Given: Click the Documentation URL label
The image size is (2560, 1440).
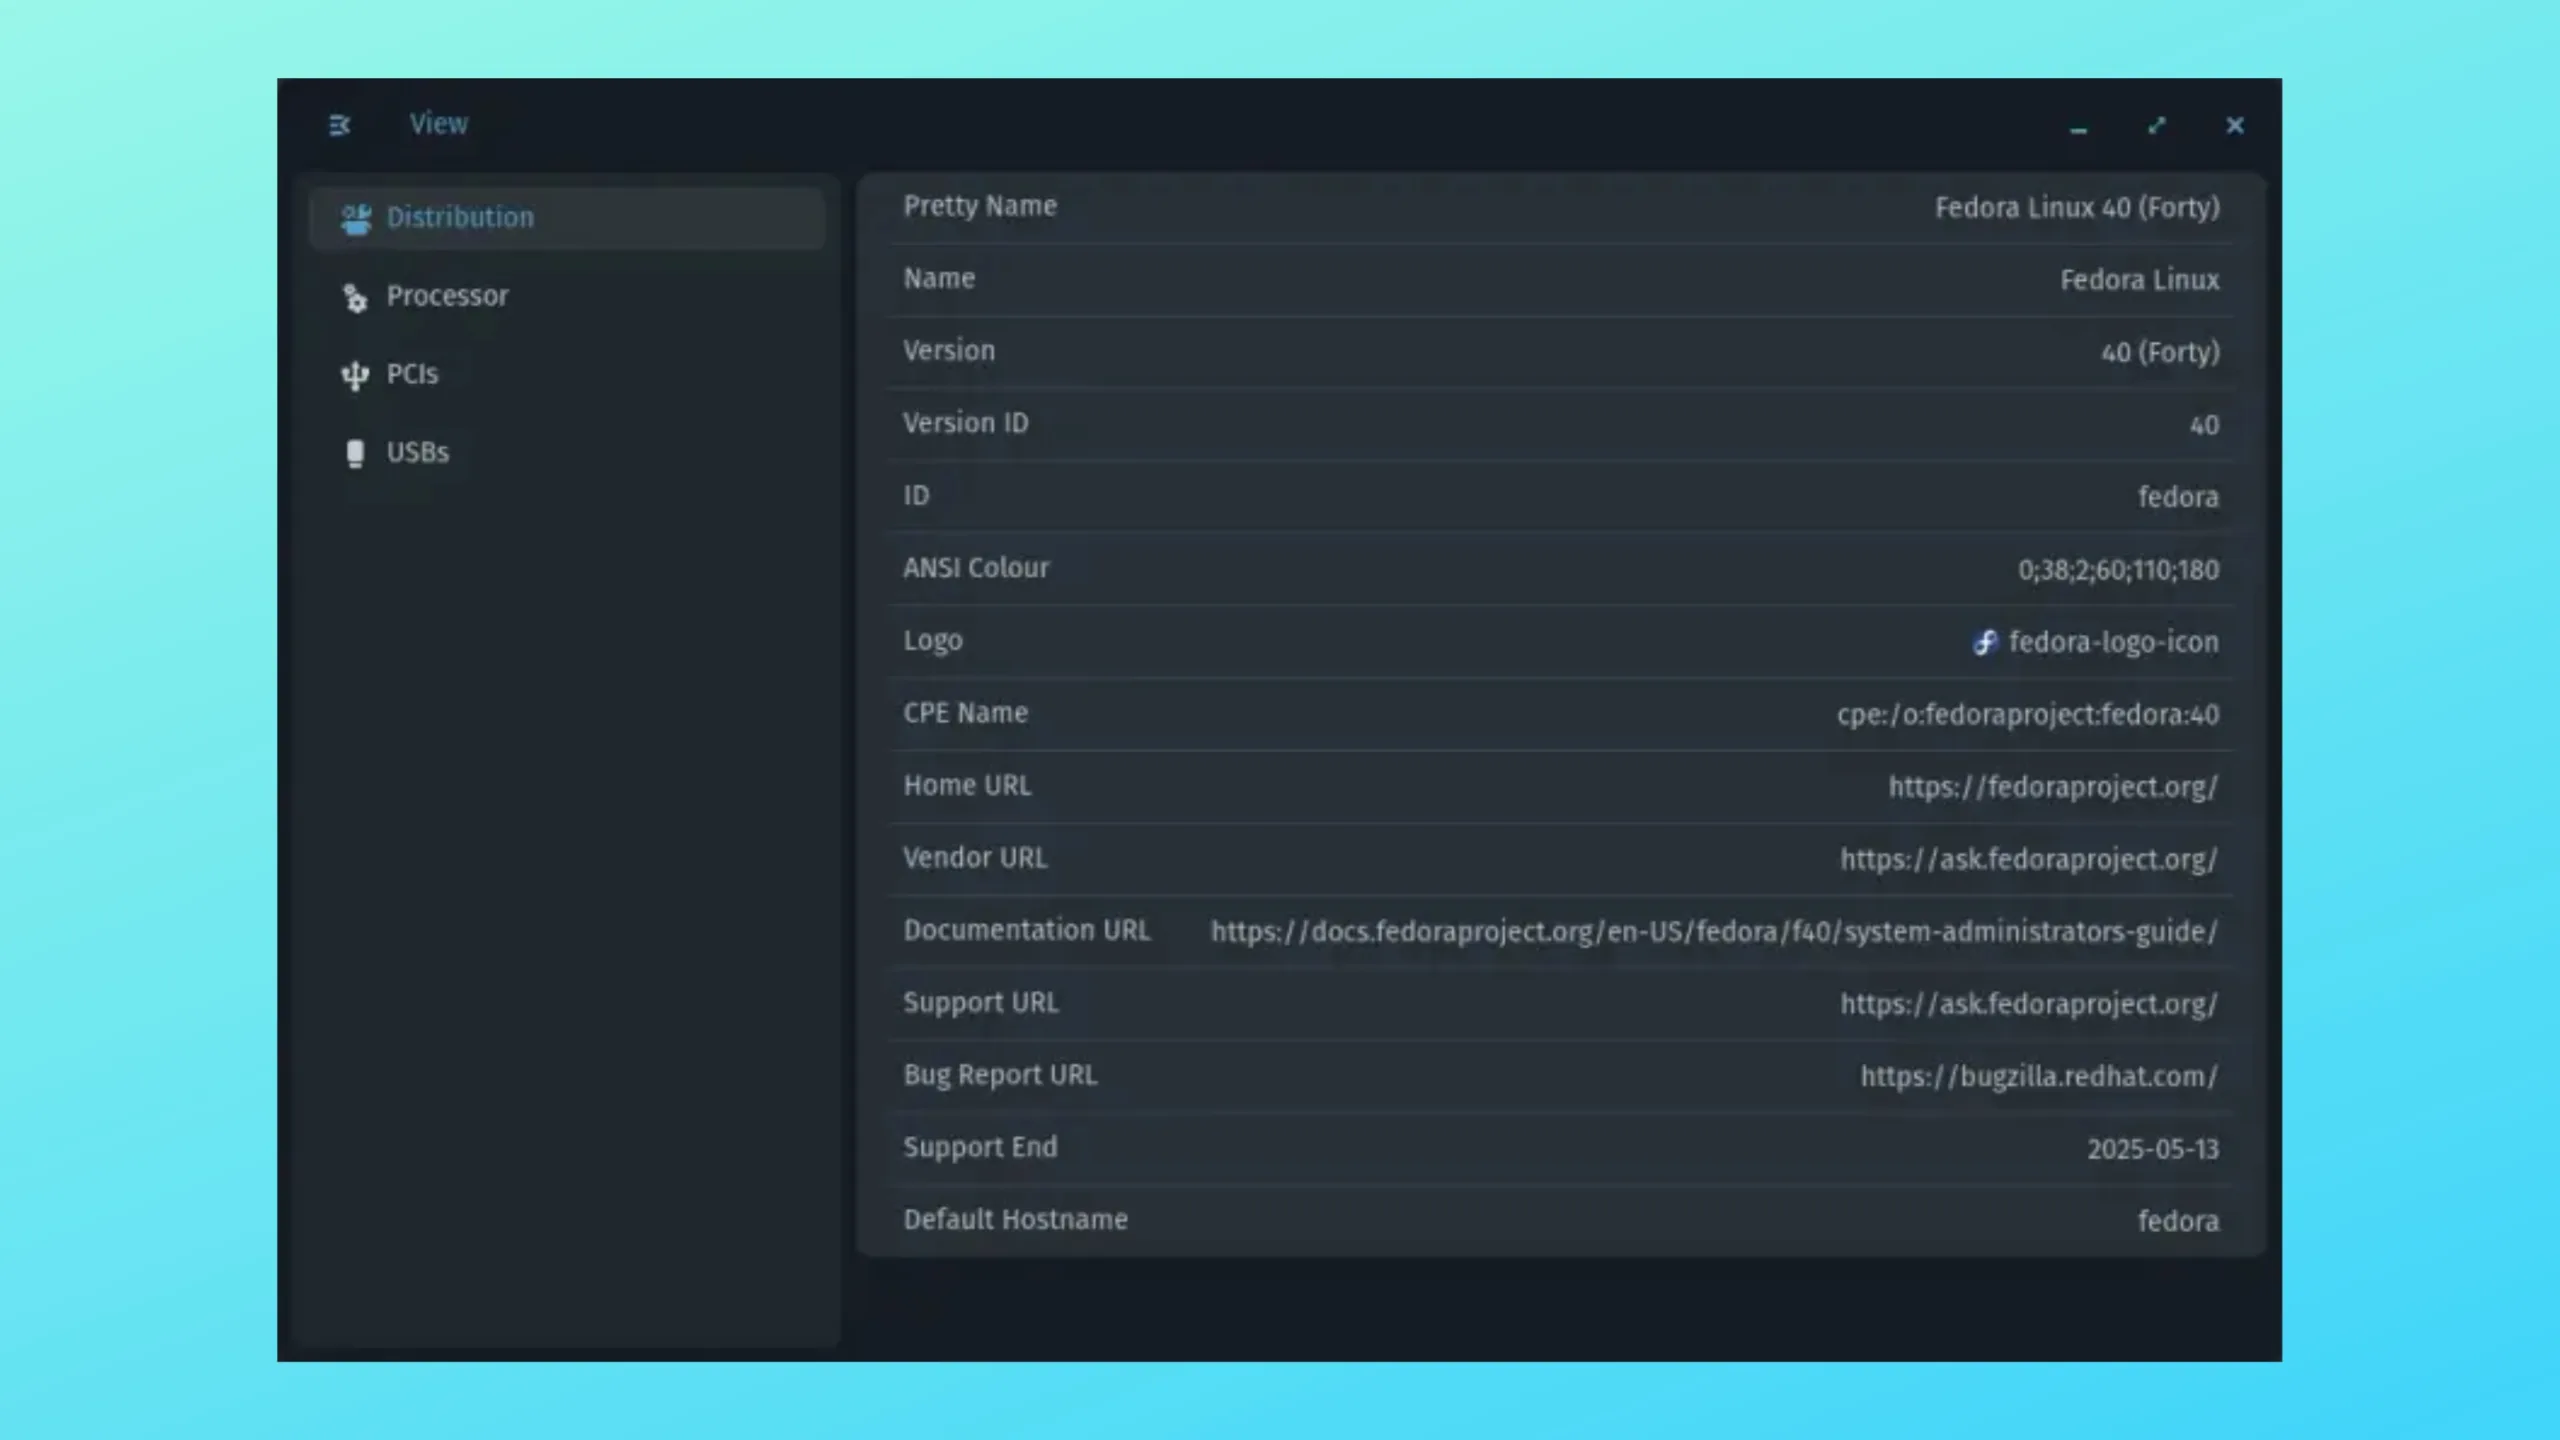Looking at the screenshot, I should pos(1027,930).
